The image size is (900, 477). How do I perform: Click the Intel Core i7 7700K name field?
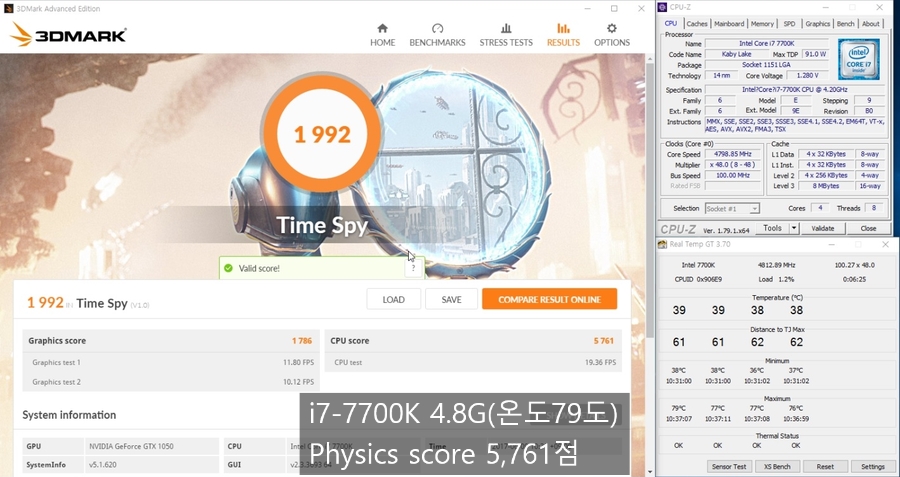[766, 44]
